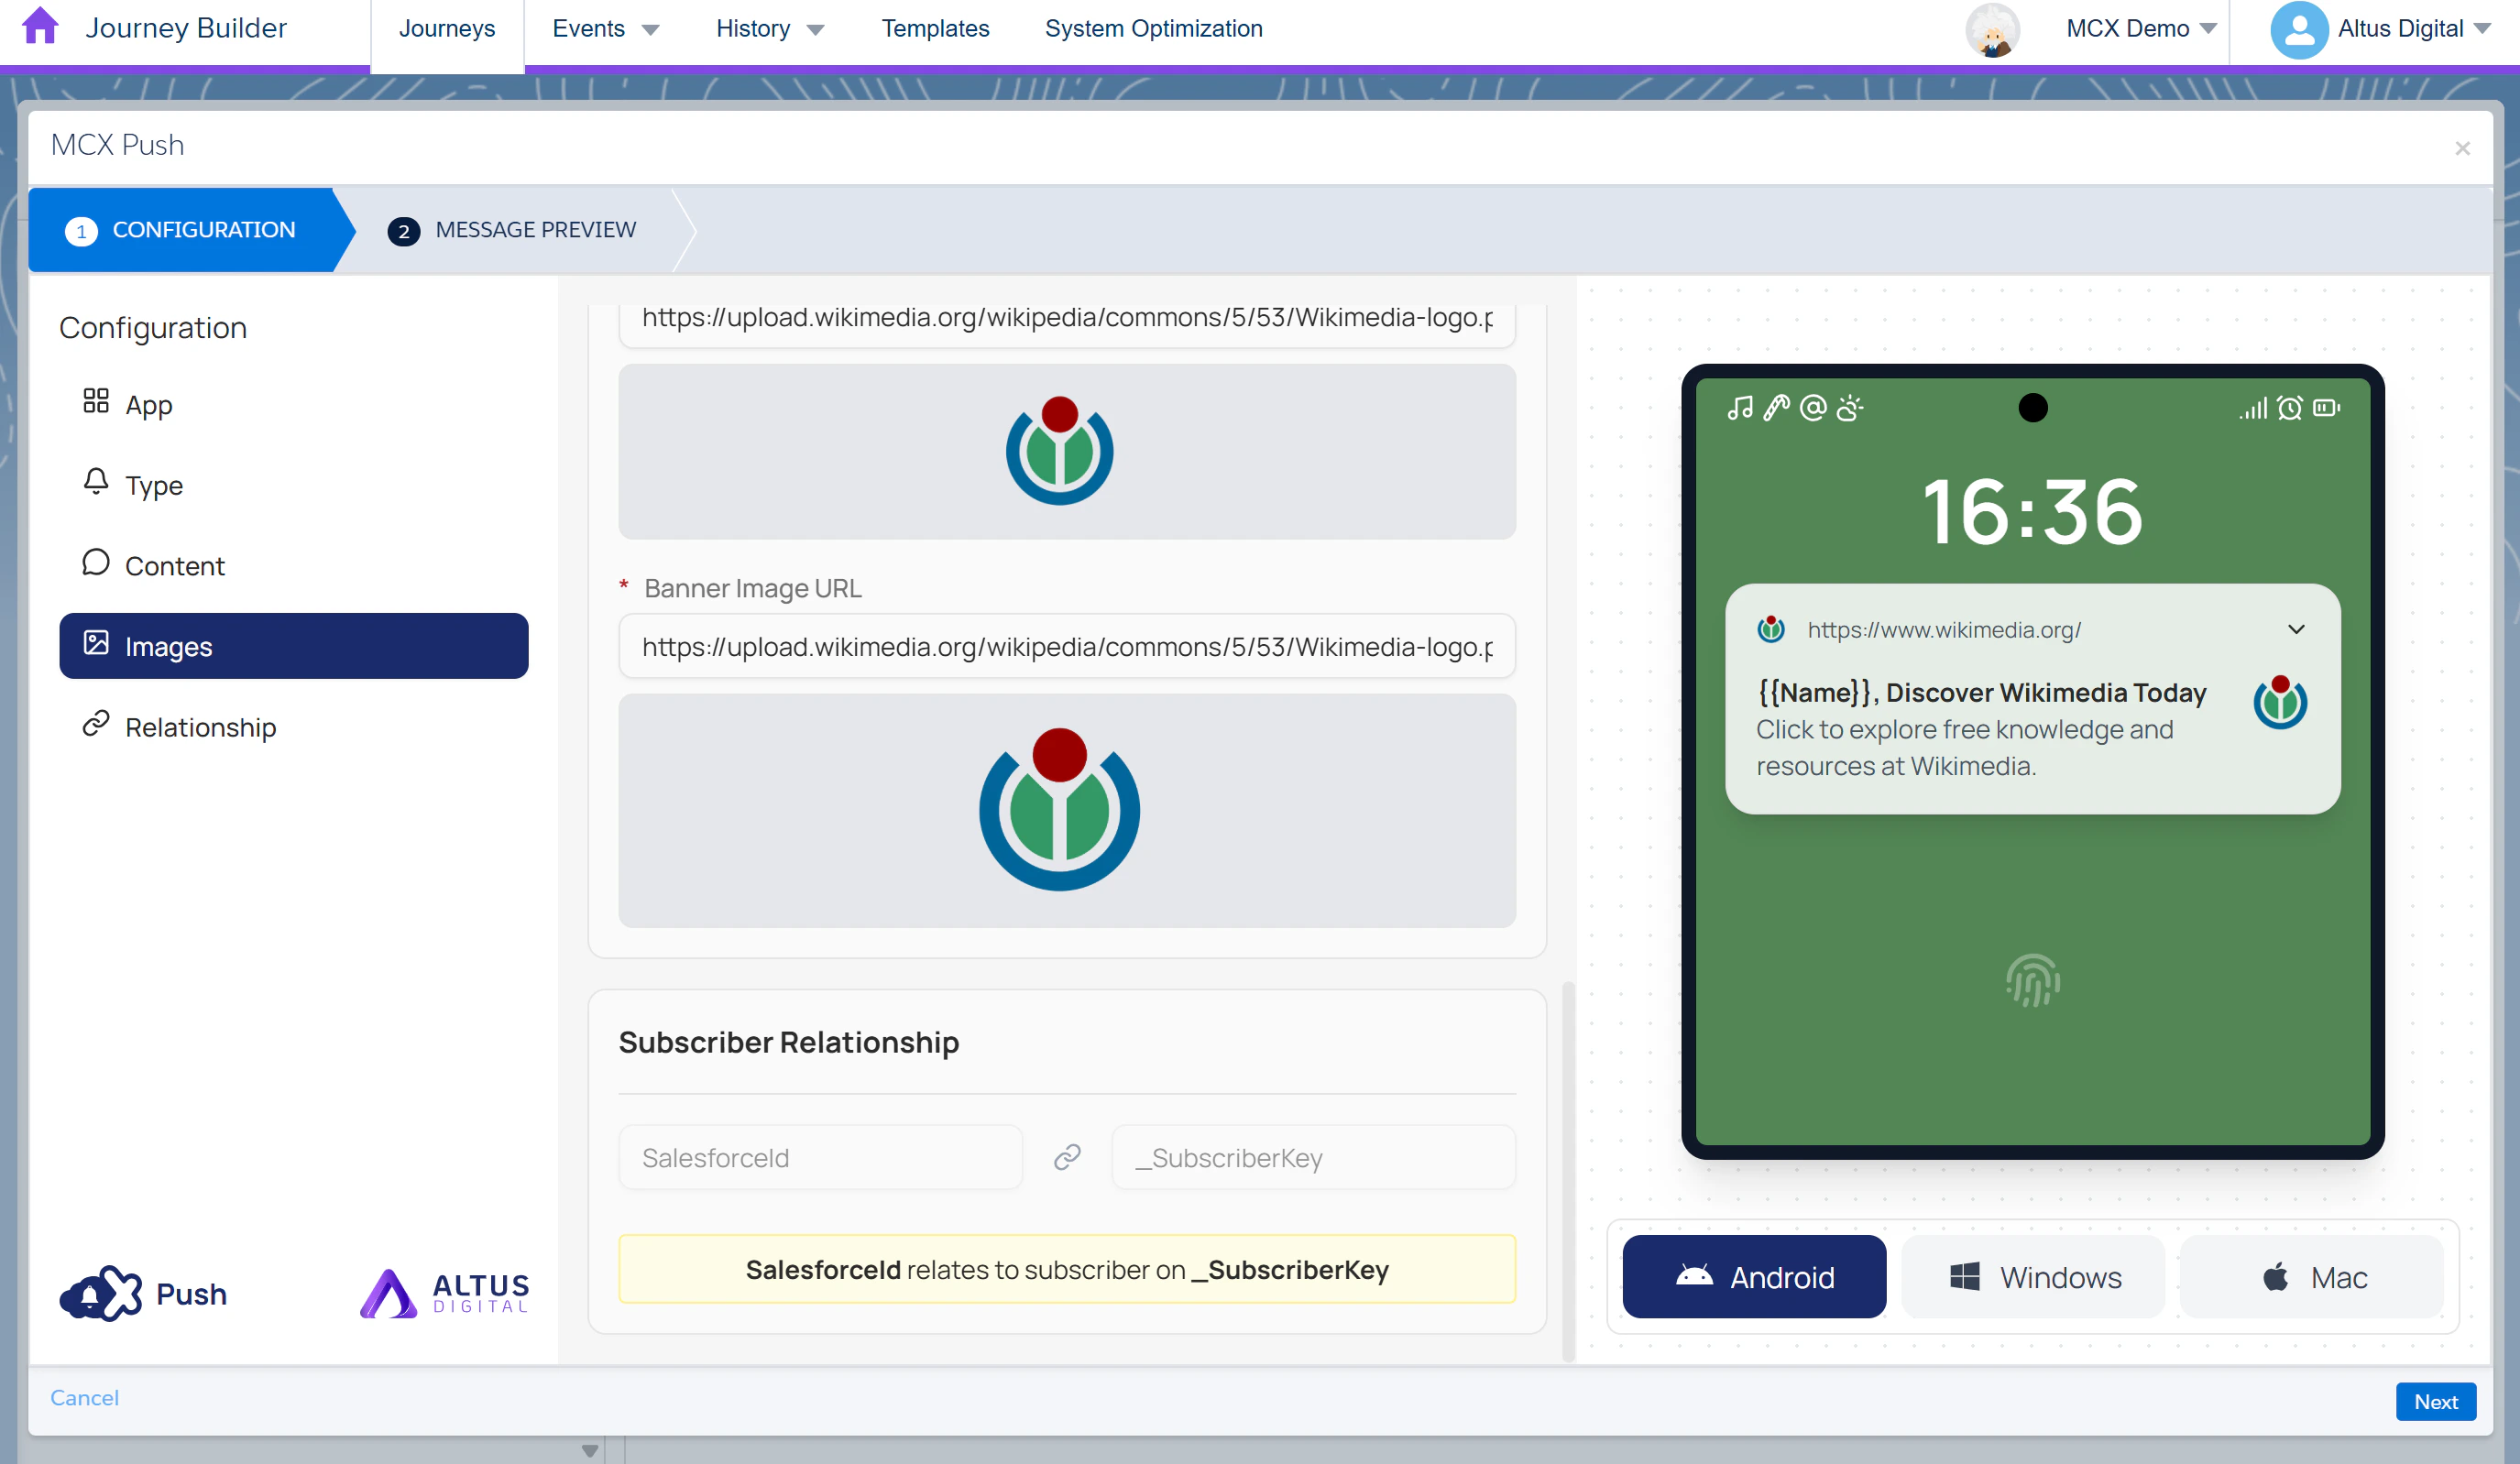Open the user avatar next to MCX Demo
Viewport: 2520px width, 1464px height.
click(x=1992, y=29)
